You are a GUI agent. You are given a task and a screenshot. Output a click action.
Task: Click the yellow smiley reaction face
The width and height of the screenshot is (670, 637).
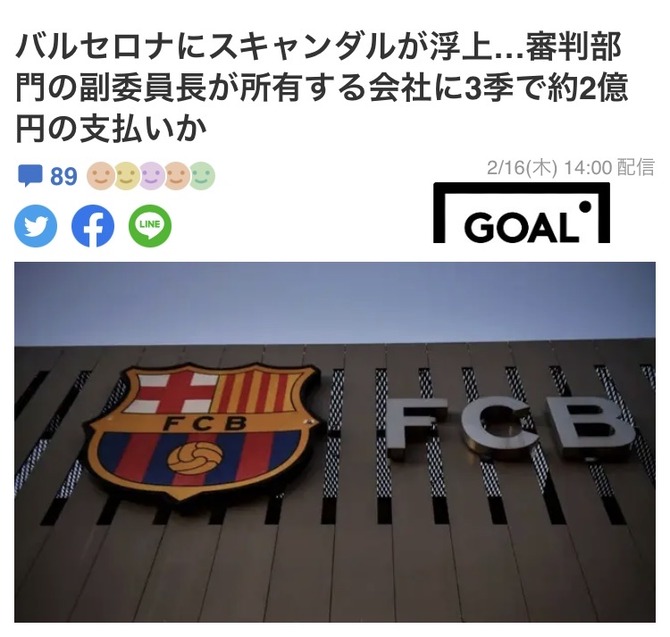click(x=125, y=176)
